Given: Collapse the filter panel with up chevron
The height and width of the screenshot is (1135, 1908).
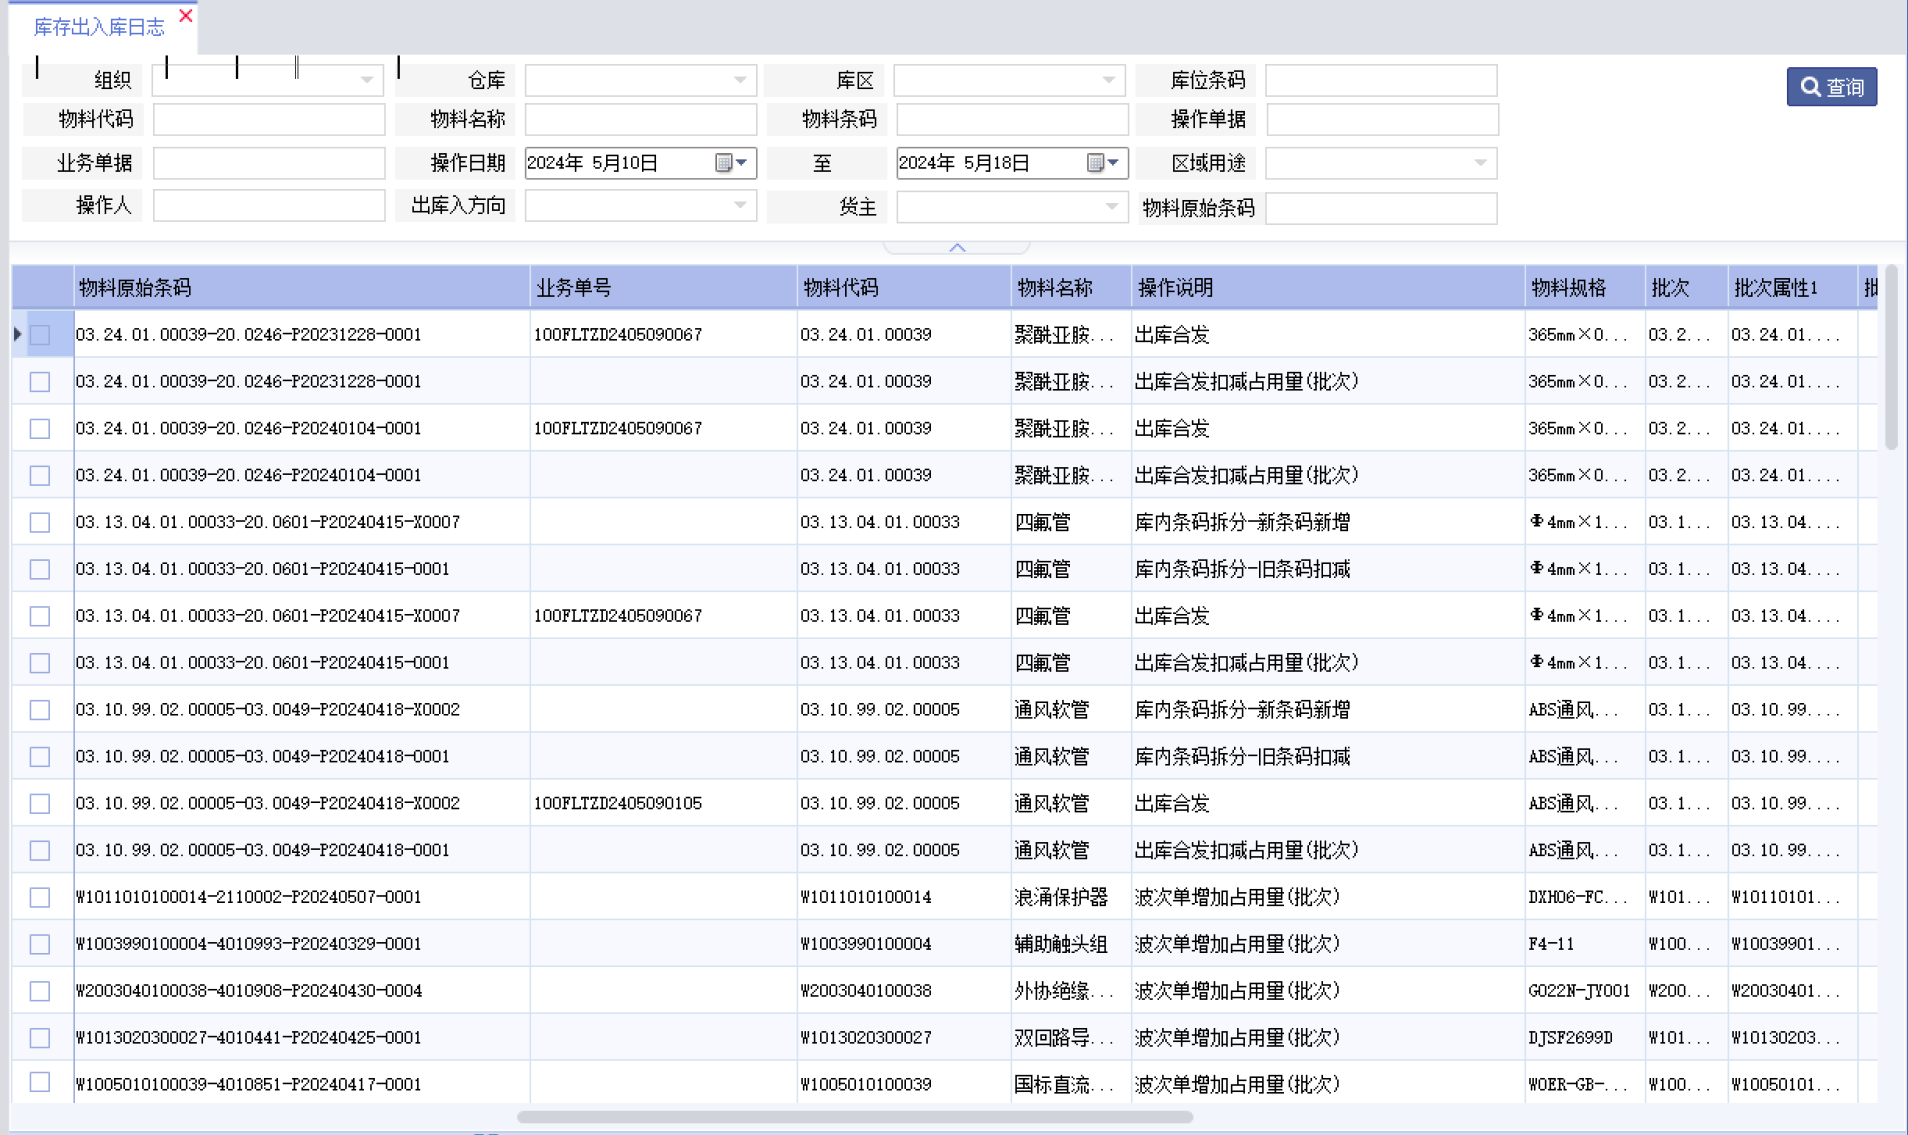Looking at the screenshot, I should click(957, 247).
